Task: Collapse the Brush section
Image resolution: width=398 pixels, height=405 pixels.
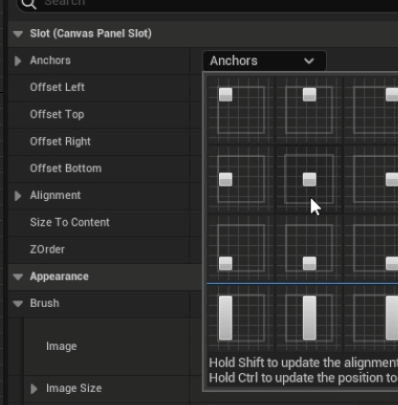Action: point(18,304)
